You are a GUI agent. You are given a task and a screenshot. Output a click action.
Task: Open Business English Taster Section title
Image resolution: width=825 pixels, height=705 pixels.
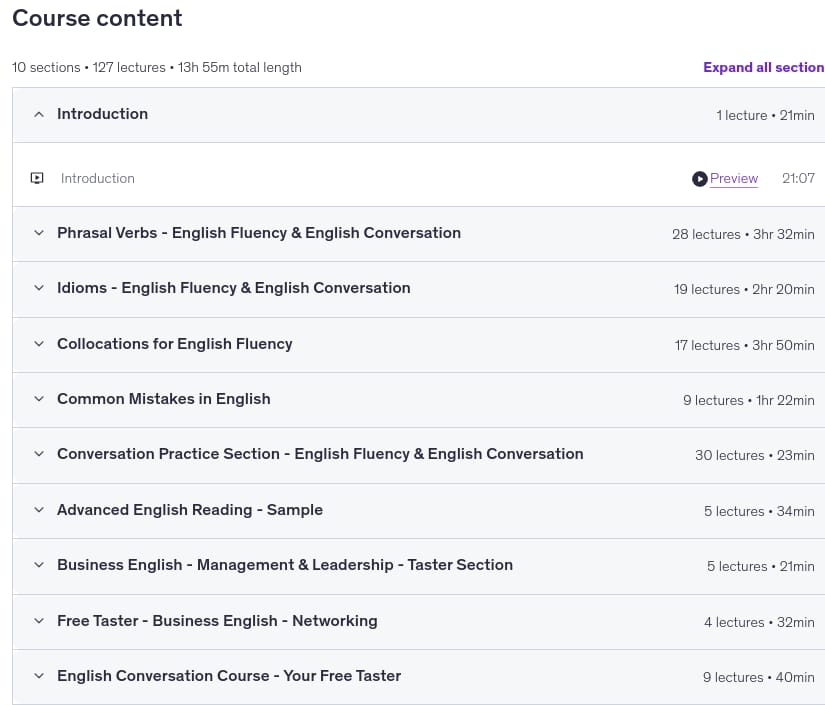click(285, 565)
